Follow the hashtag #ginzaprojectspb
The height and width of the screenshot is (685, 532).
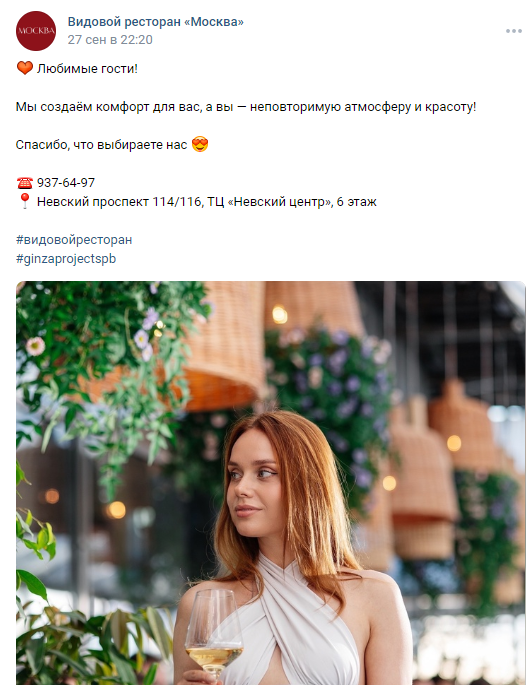[66, 259]
